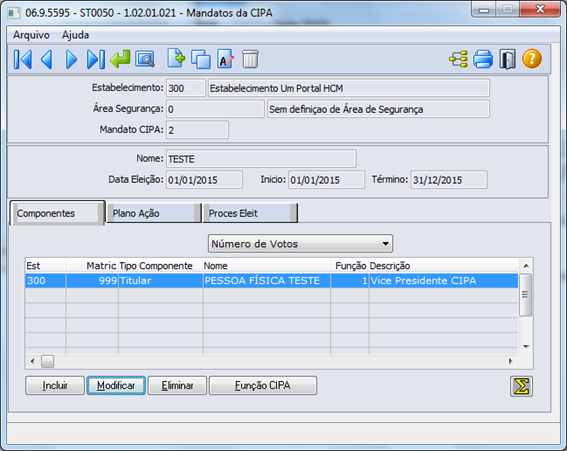Click the Área Segurança code field
Screen dimensions: 567x451
point(215,109)
